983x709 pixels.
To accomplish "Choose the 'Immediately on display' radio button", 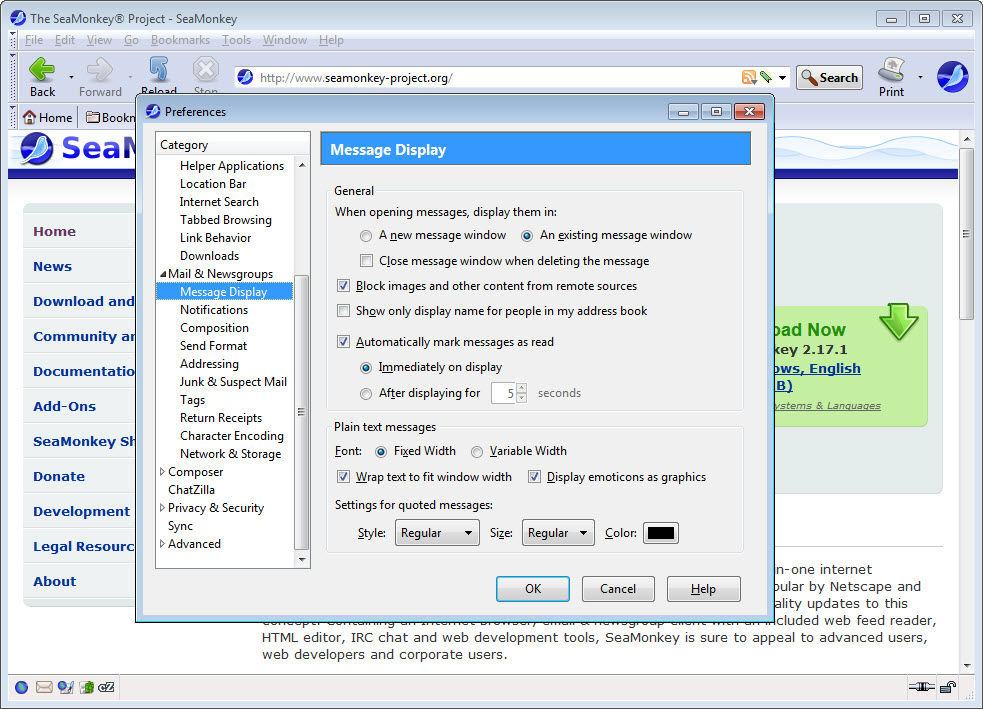I will pyautogui.click(x=365, y=367).
